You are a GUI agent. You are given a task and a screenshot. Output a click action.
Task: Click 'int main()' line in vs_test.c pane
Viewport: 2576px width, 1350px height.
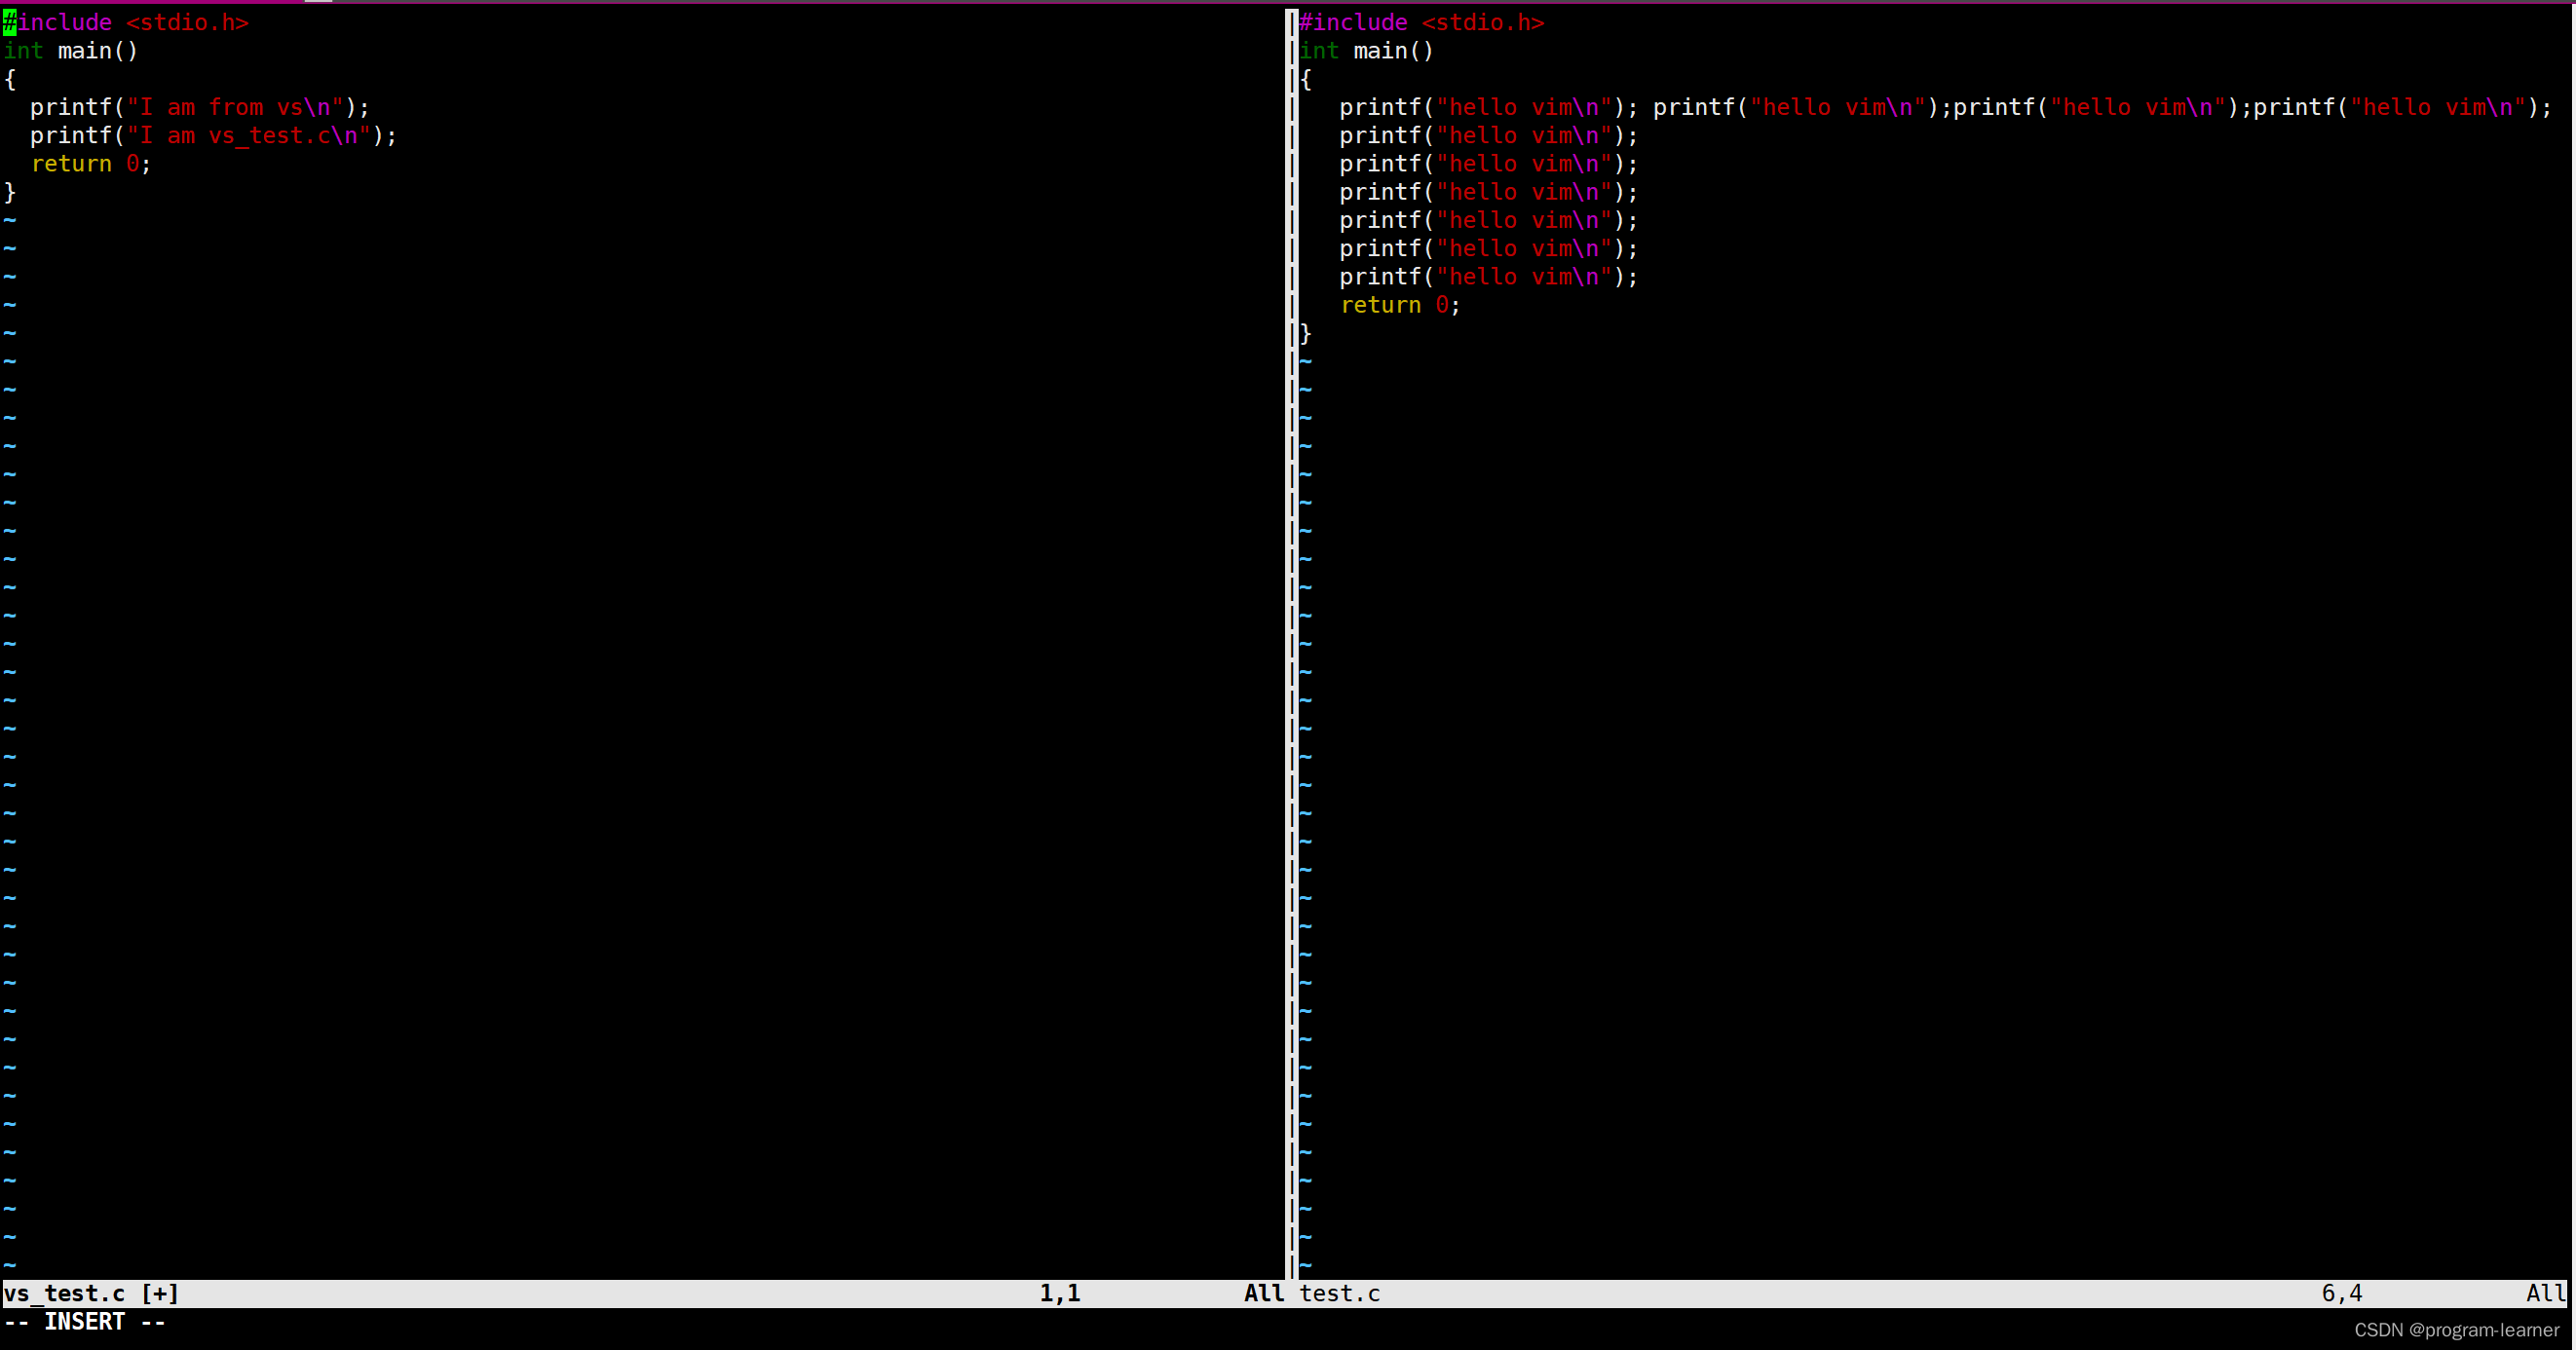pos(71,51)
